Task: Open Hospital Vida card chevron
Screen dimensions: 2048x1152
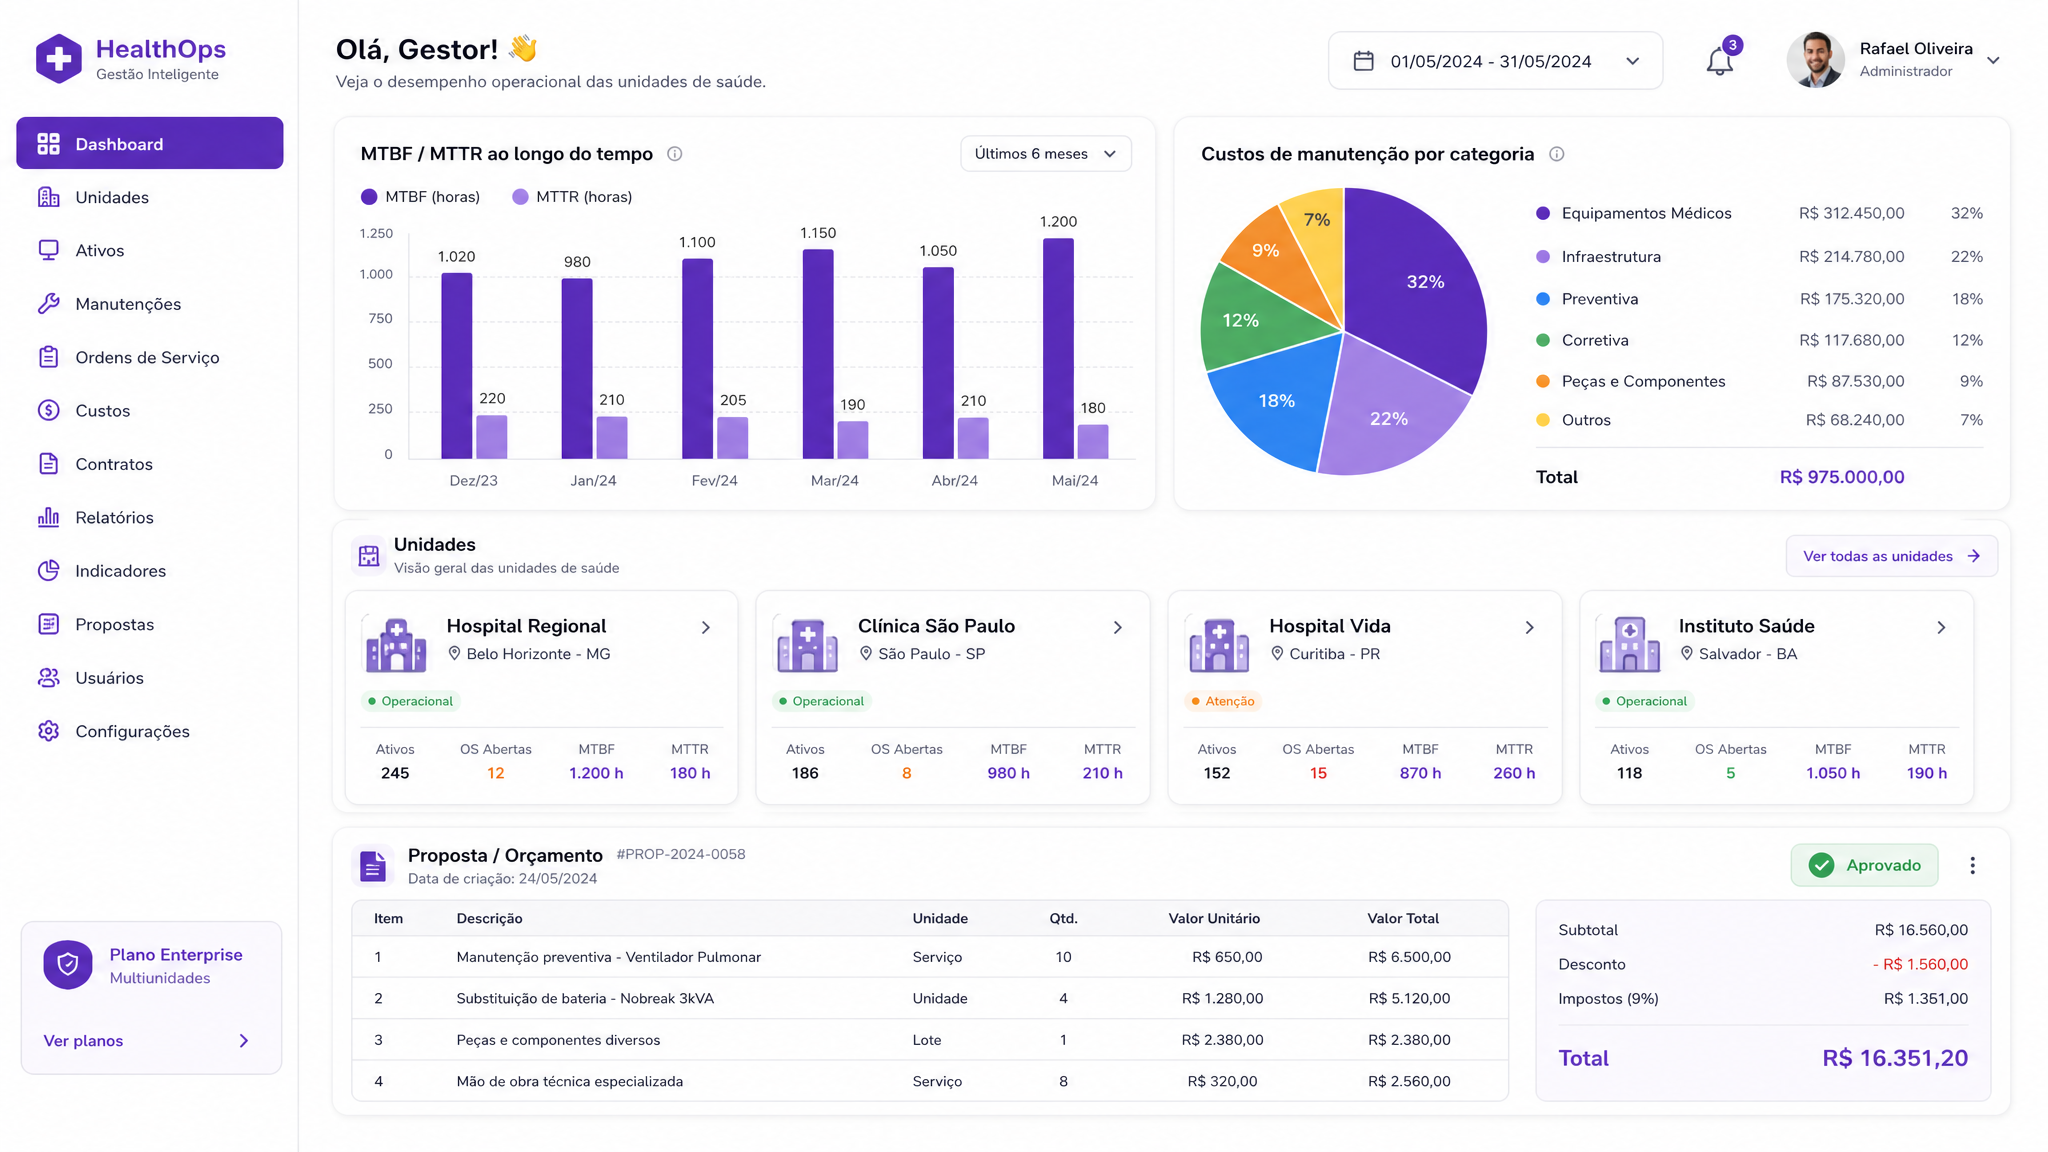Action: [x=1530, y=628]
